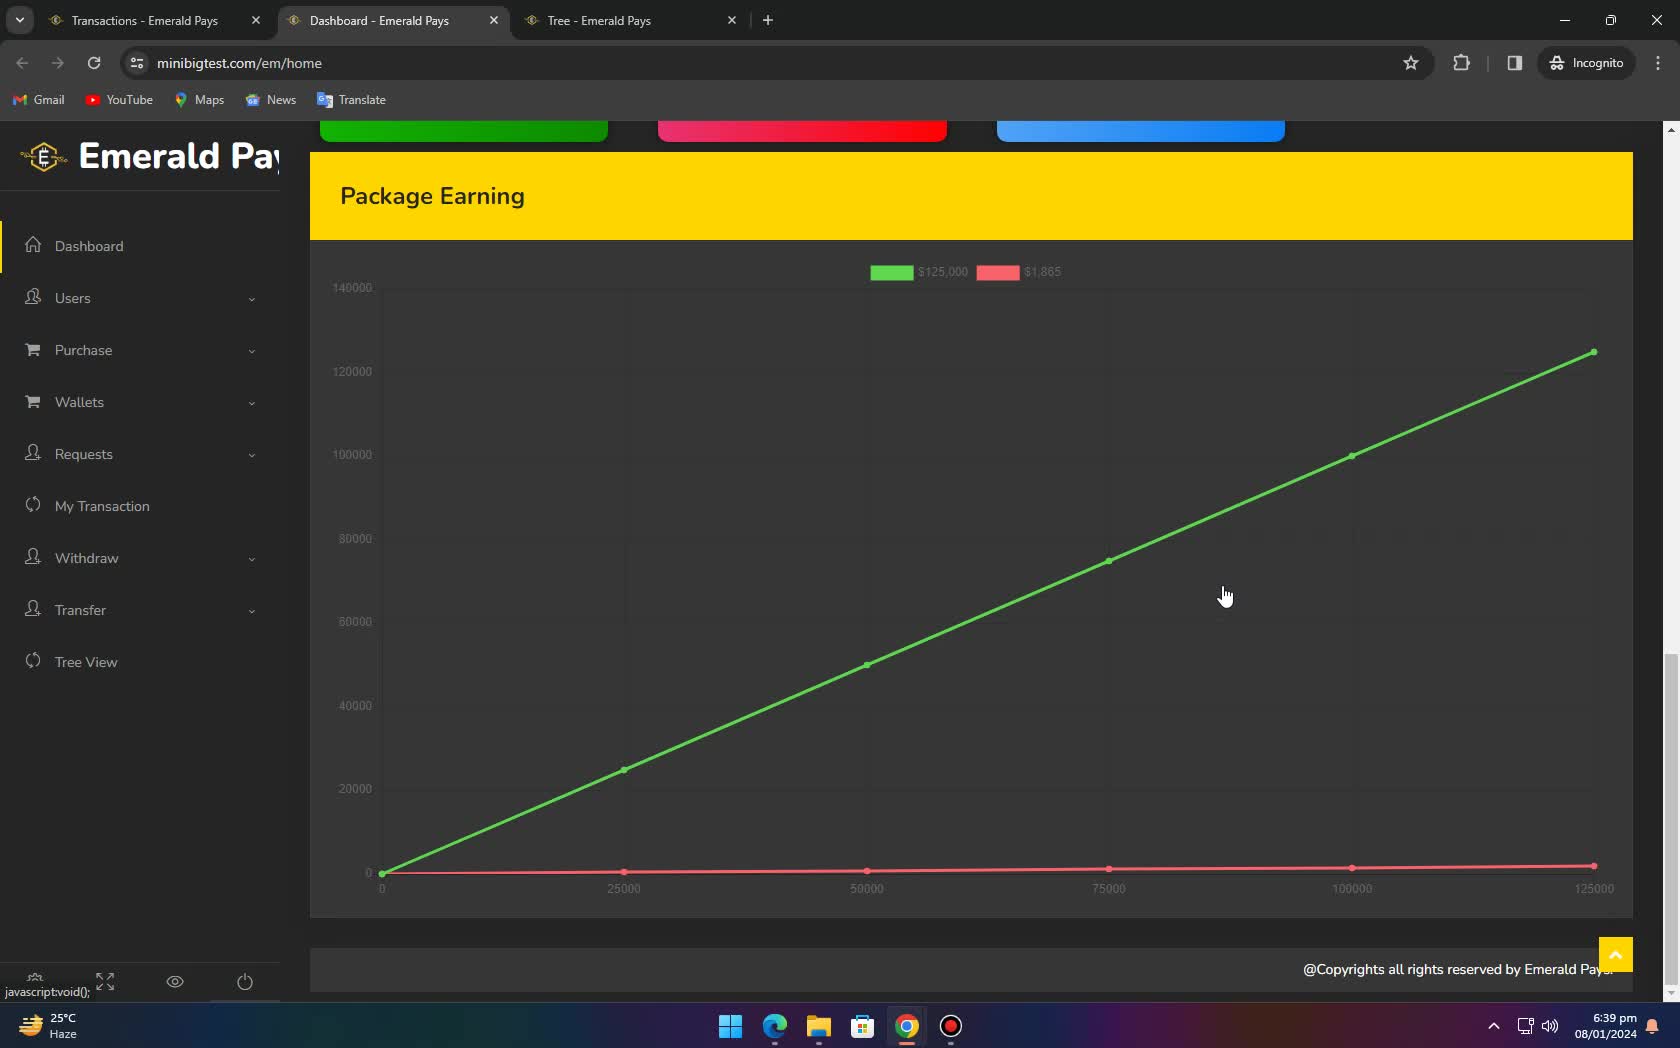Image resolution: width=1680 pixels, height=1048 pixels.
Task: Select the Tree View sidebar icon
Action: pyautogui.click(x=33, y=661)
